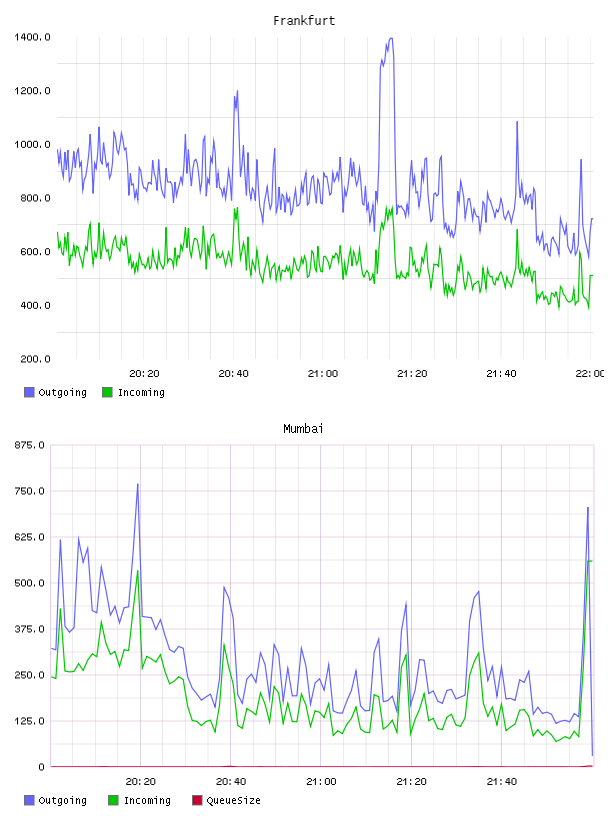Screen dimensions: 608x816
Task: Click the 21:40 time label on Mumbai chart
Action: tap(502, 781)
